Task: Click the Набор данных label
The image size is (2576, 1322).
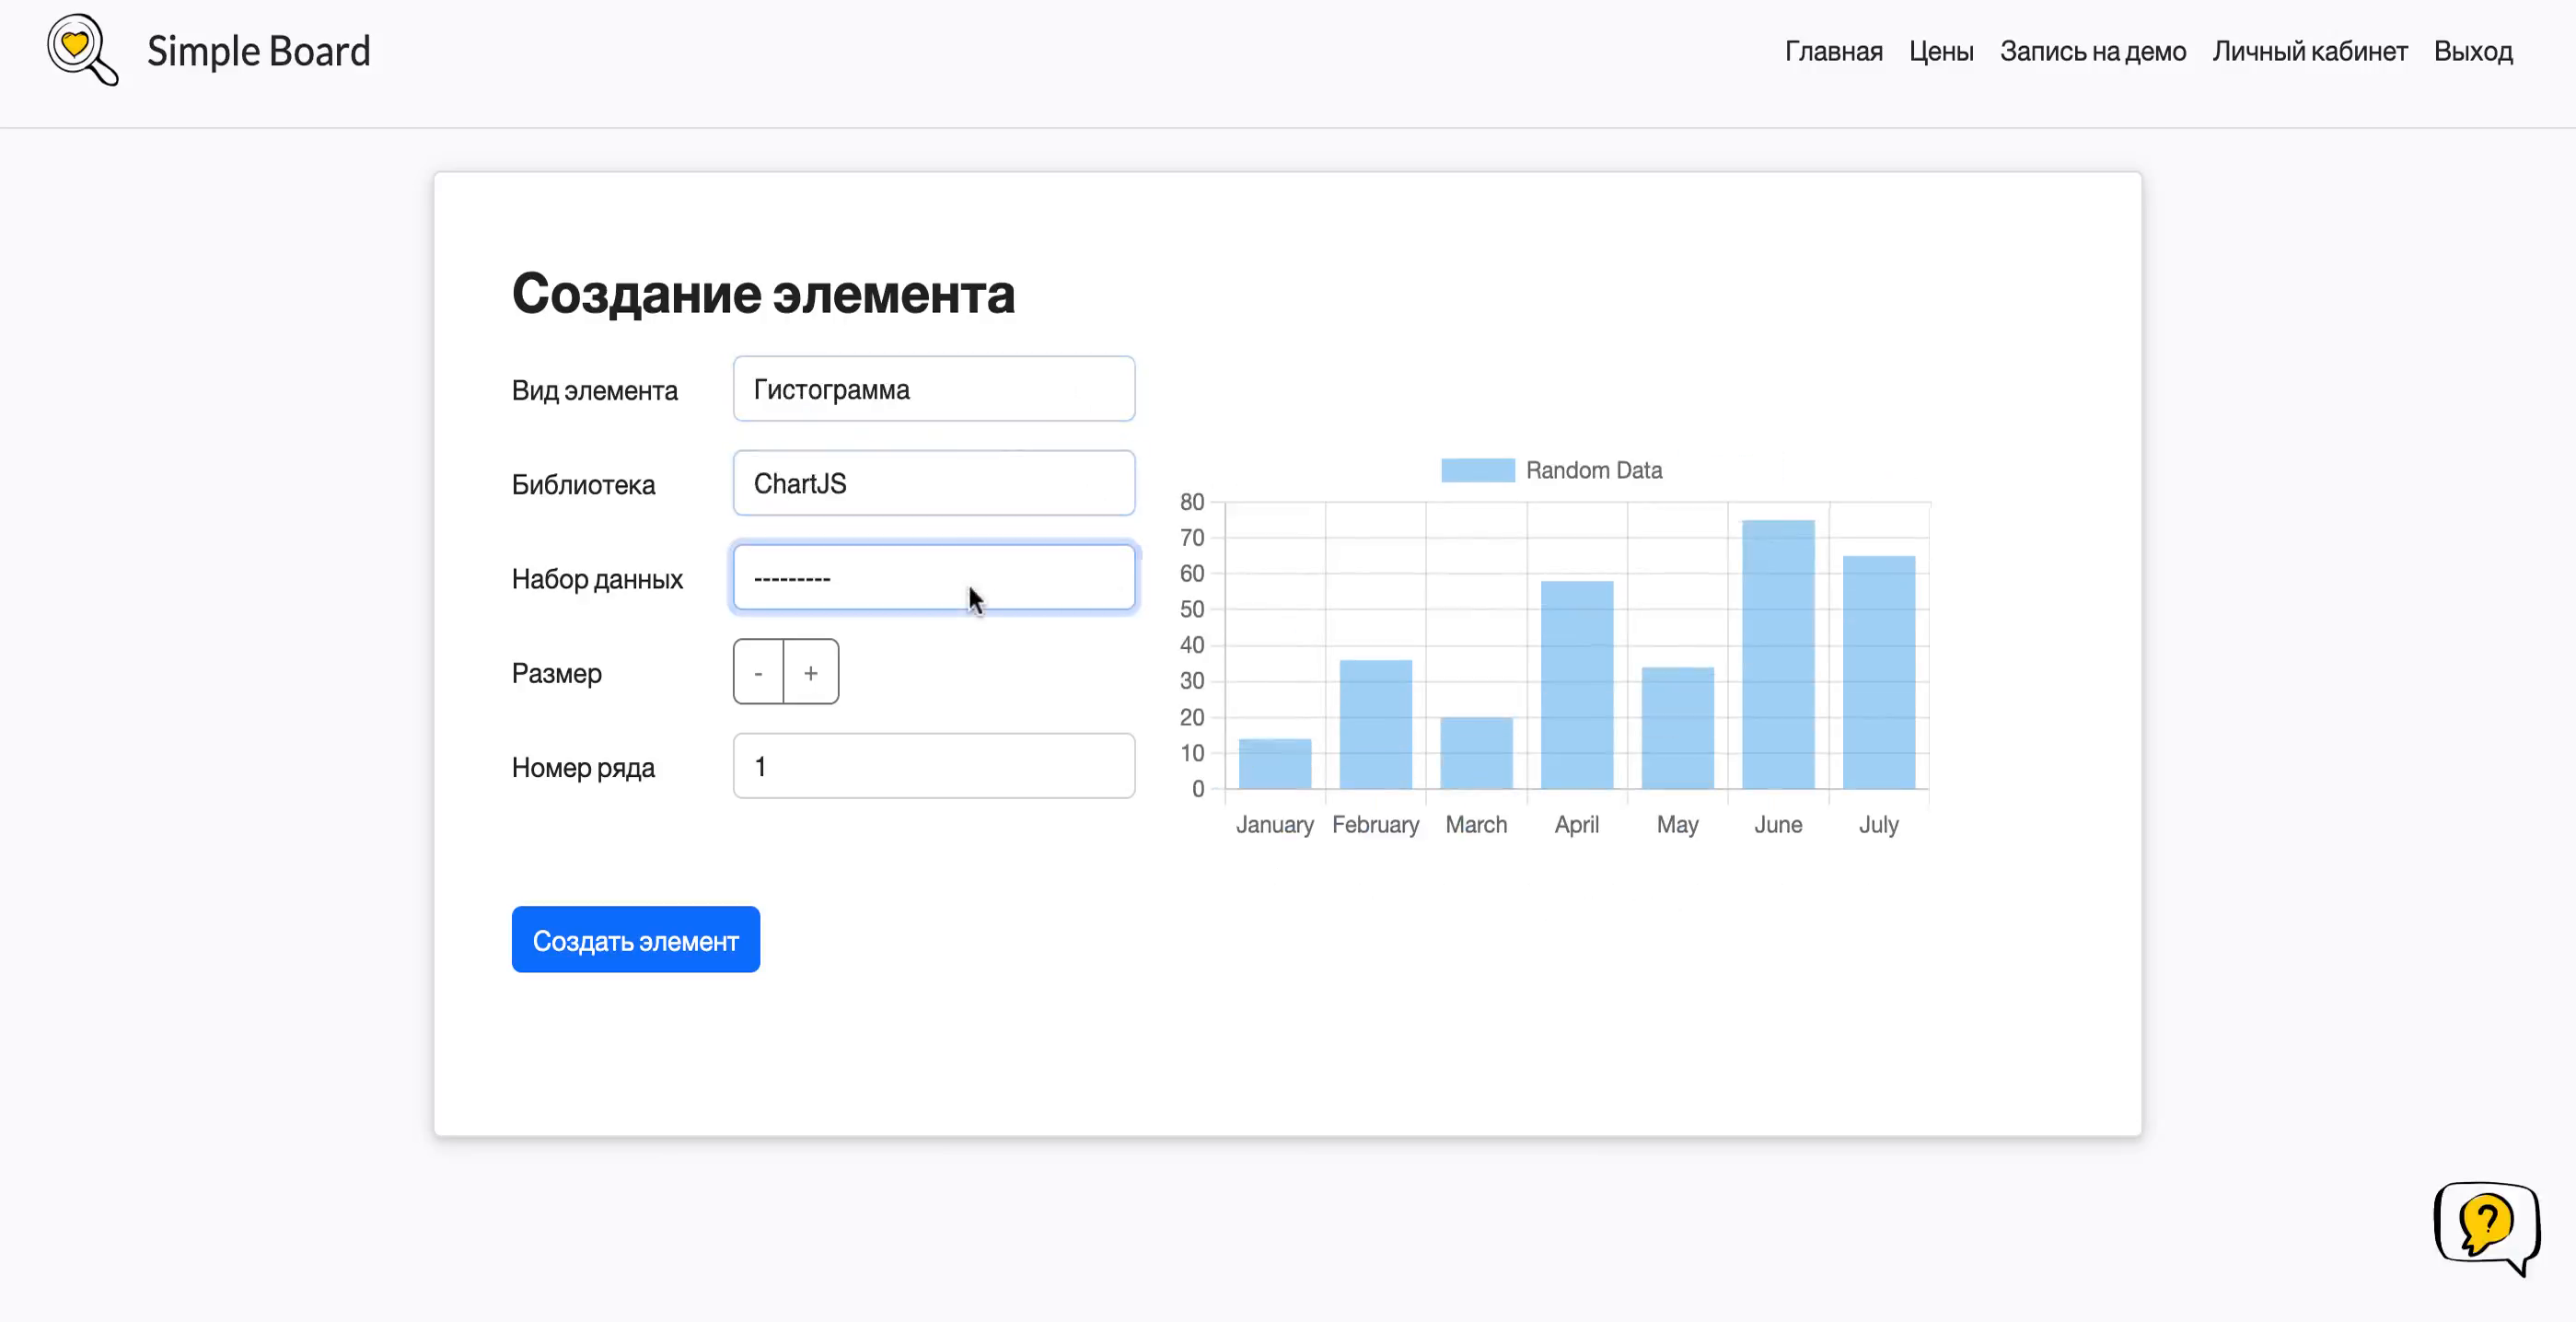Action: coord(597,579)
